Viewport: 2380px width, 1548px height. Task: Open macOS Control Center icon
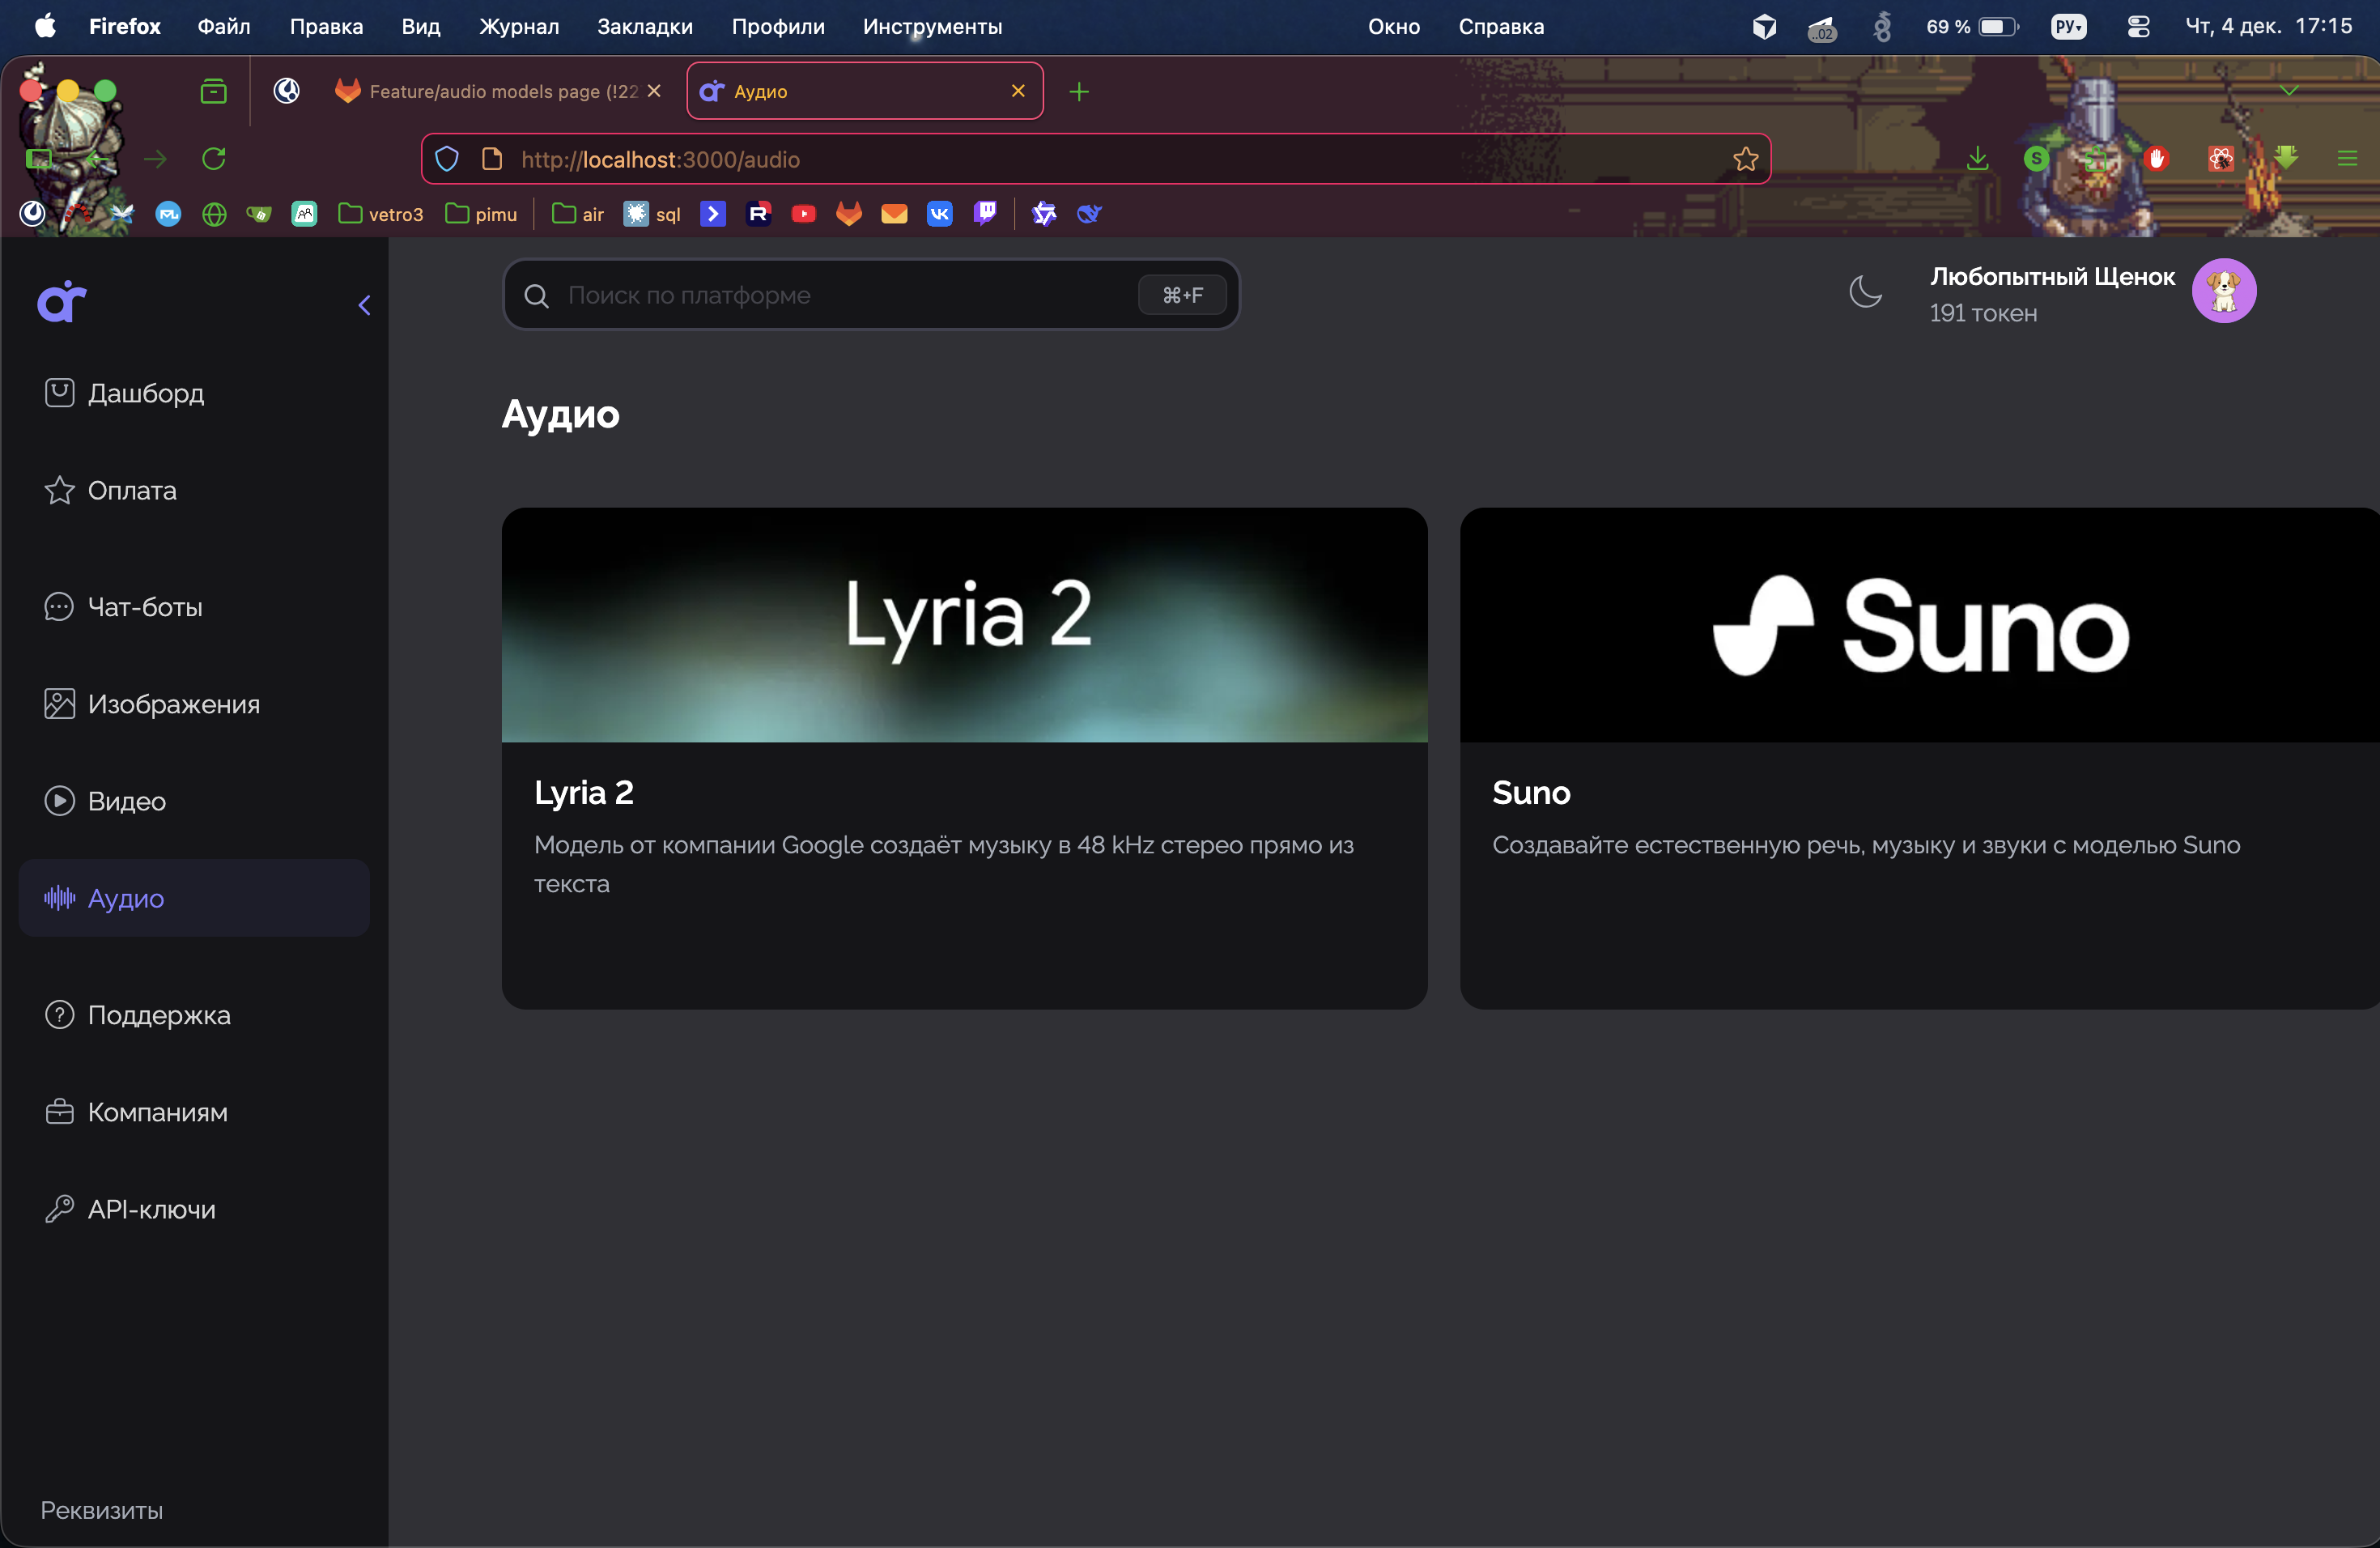coord(2138,27)
